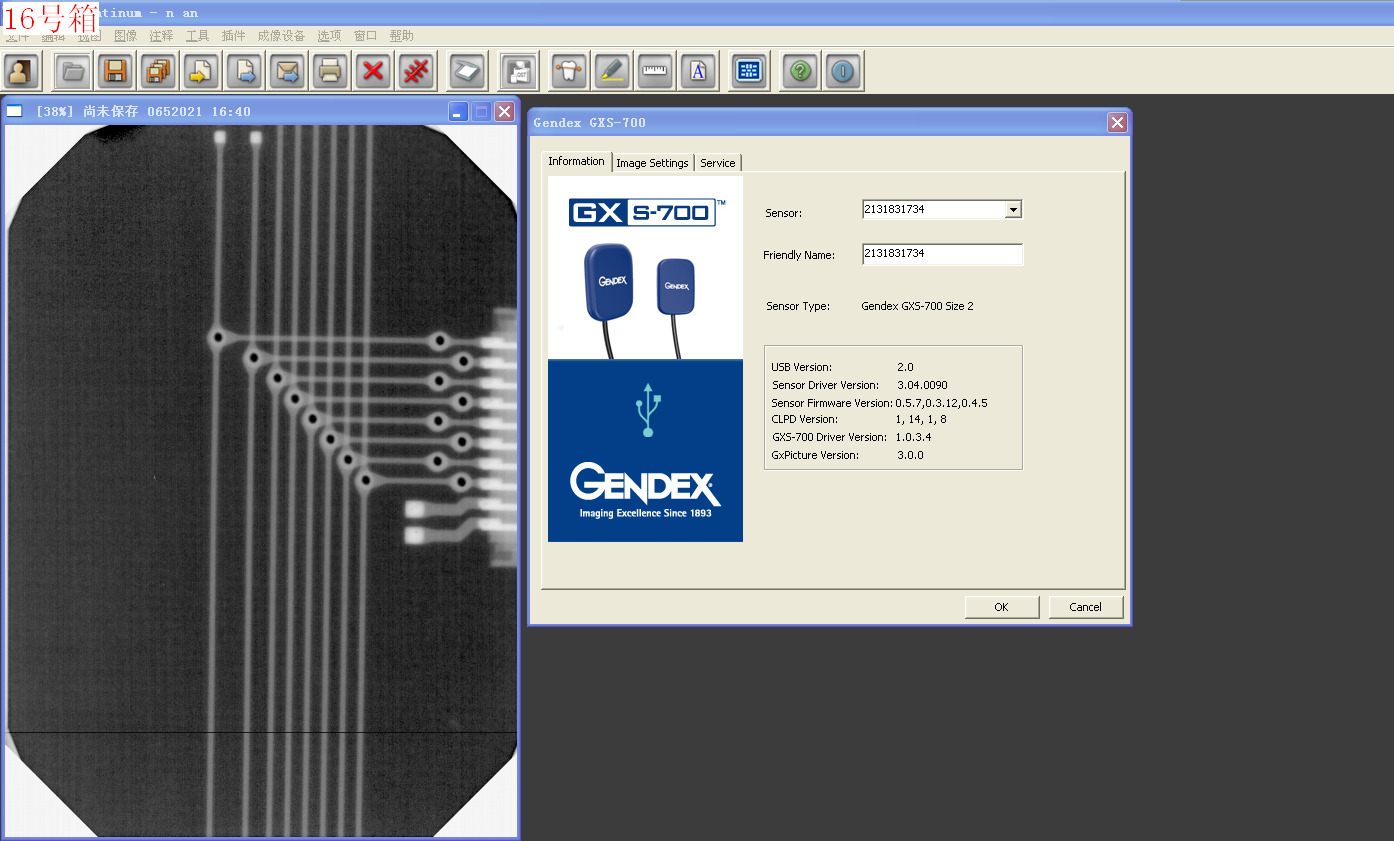Image resolution: width=1394 pixels, height=841 pixels.
Task: Open the blue image layout grid icon
Action: (x=749, y=71)
